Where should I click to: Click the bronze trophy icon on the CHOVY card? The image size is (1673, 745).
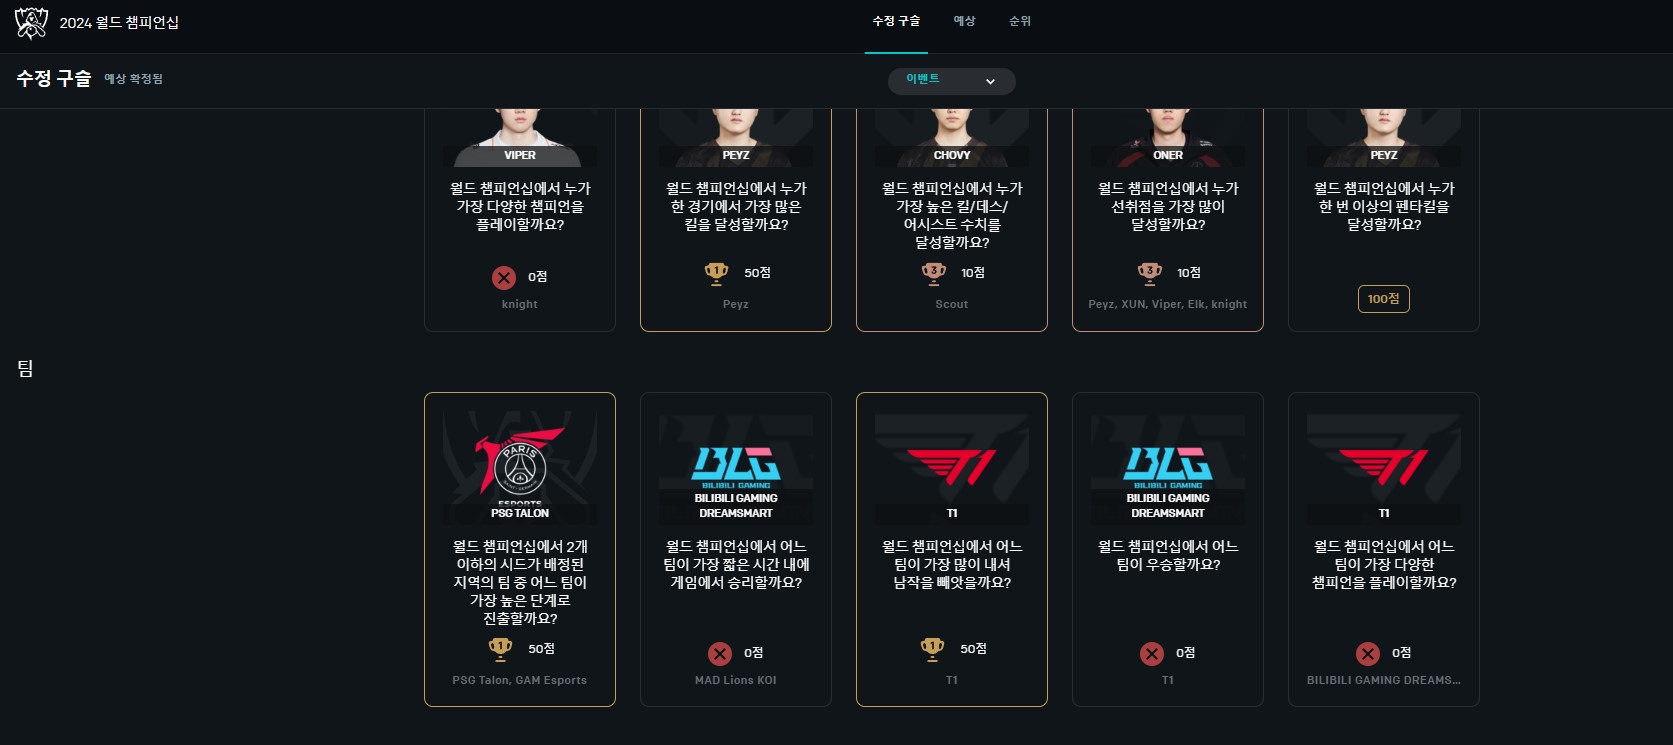933,273
